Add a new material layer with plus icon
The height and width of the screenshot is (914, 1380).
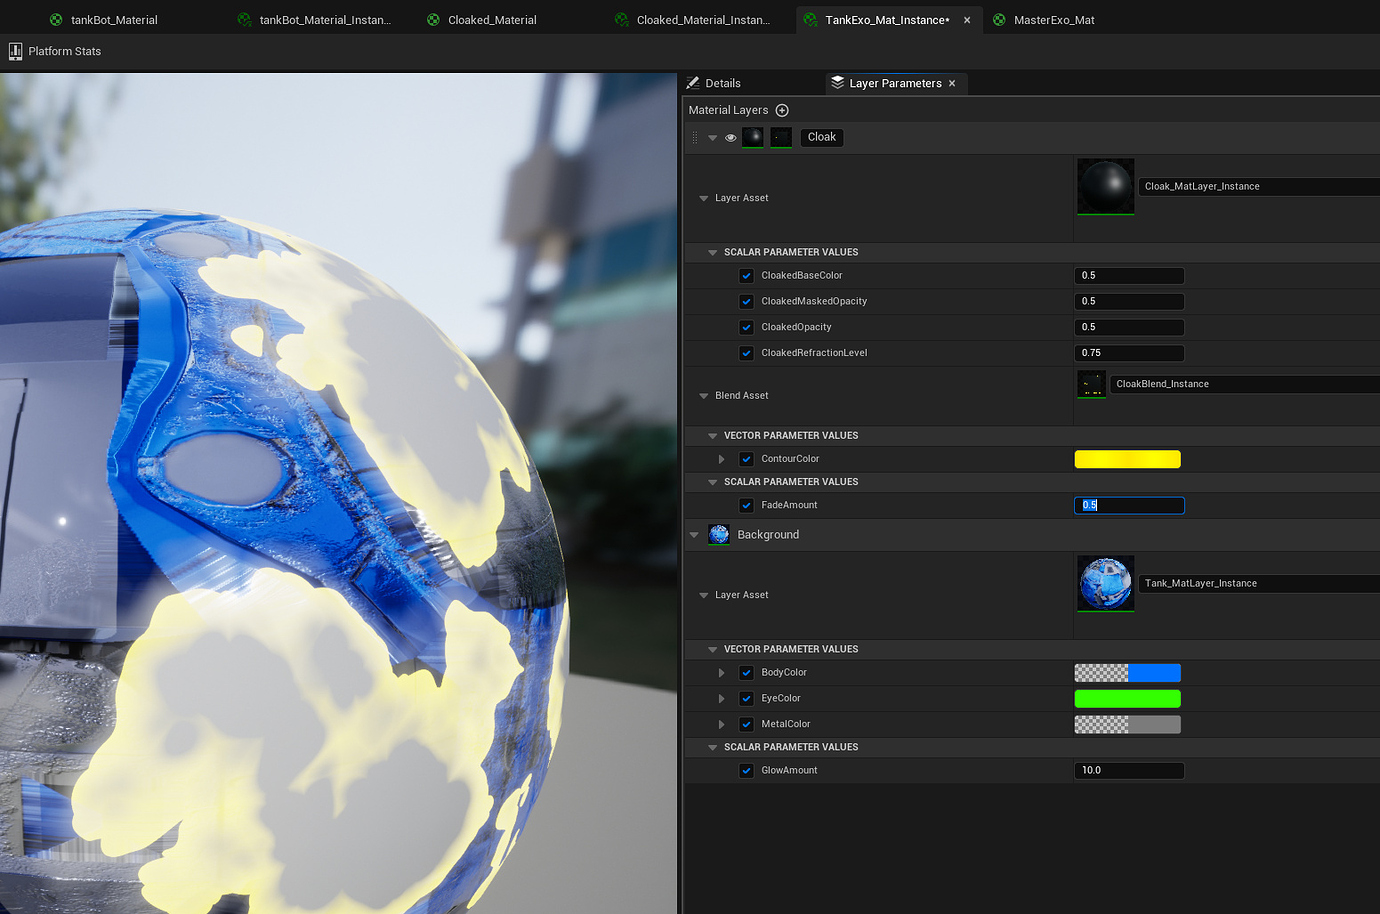pyautogui.click(x=782, y=110)
